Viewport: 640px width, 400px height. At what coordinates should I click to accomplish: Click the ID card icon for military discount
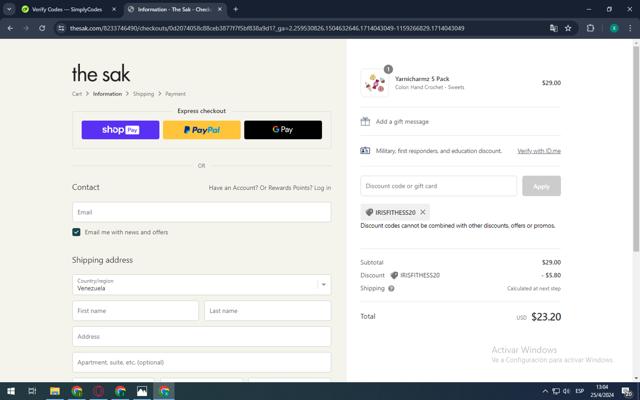tap(365, 151)
